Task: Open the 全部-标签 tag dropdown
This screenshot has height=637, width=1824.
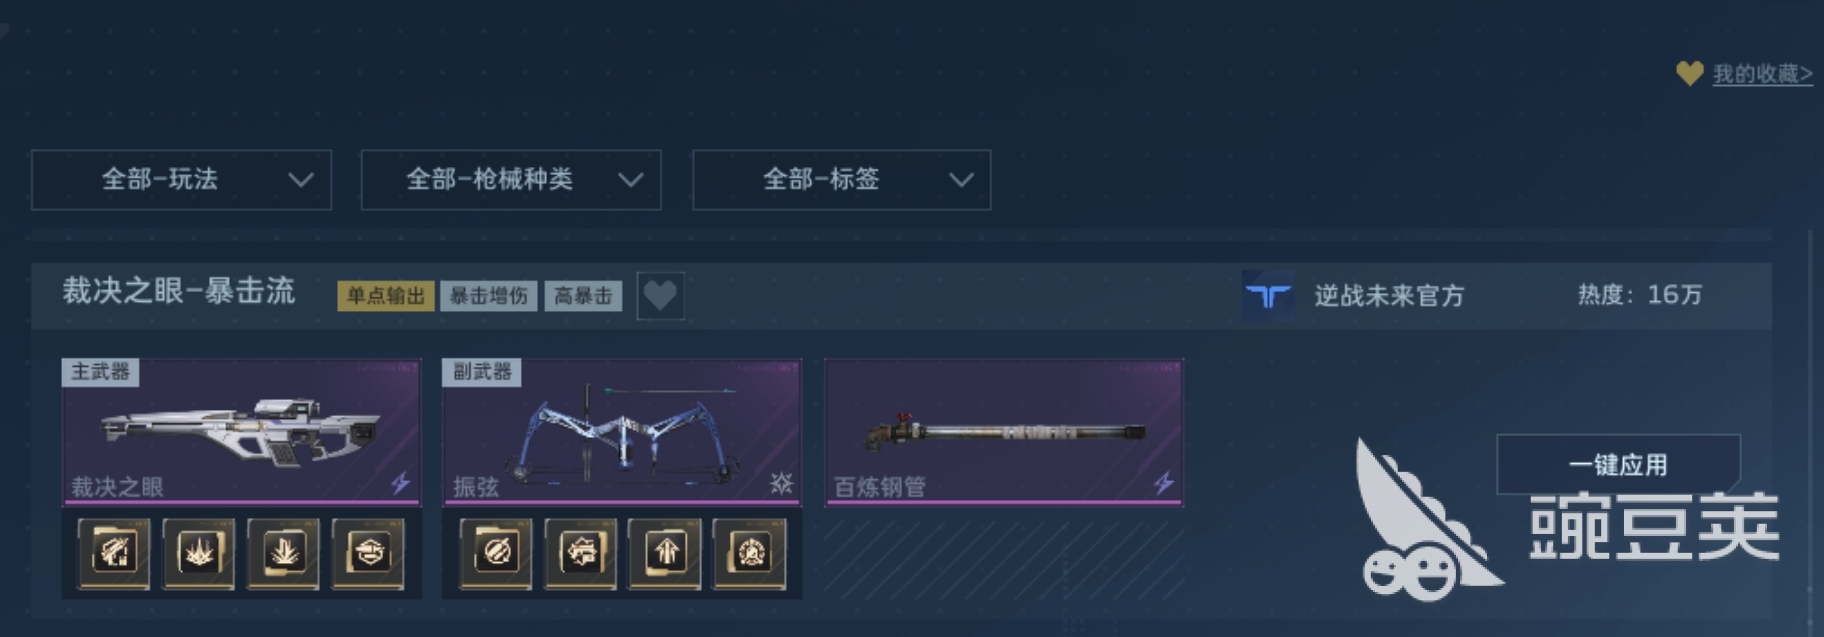Action: tap(842, 180)
